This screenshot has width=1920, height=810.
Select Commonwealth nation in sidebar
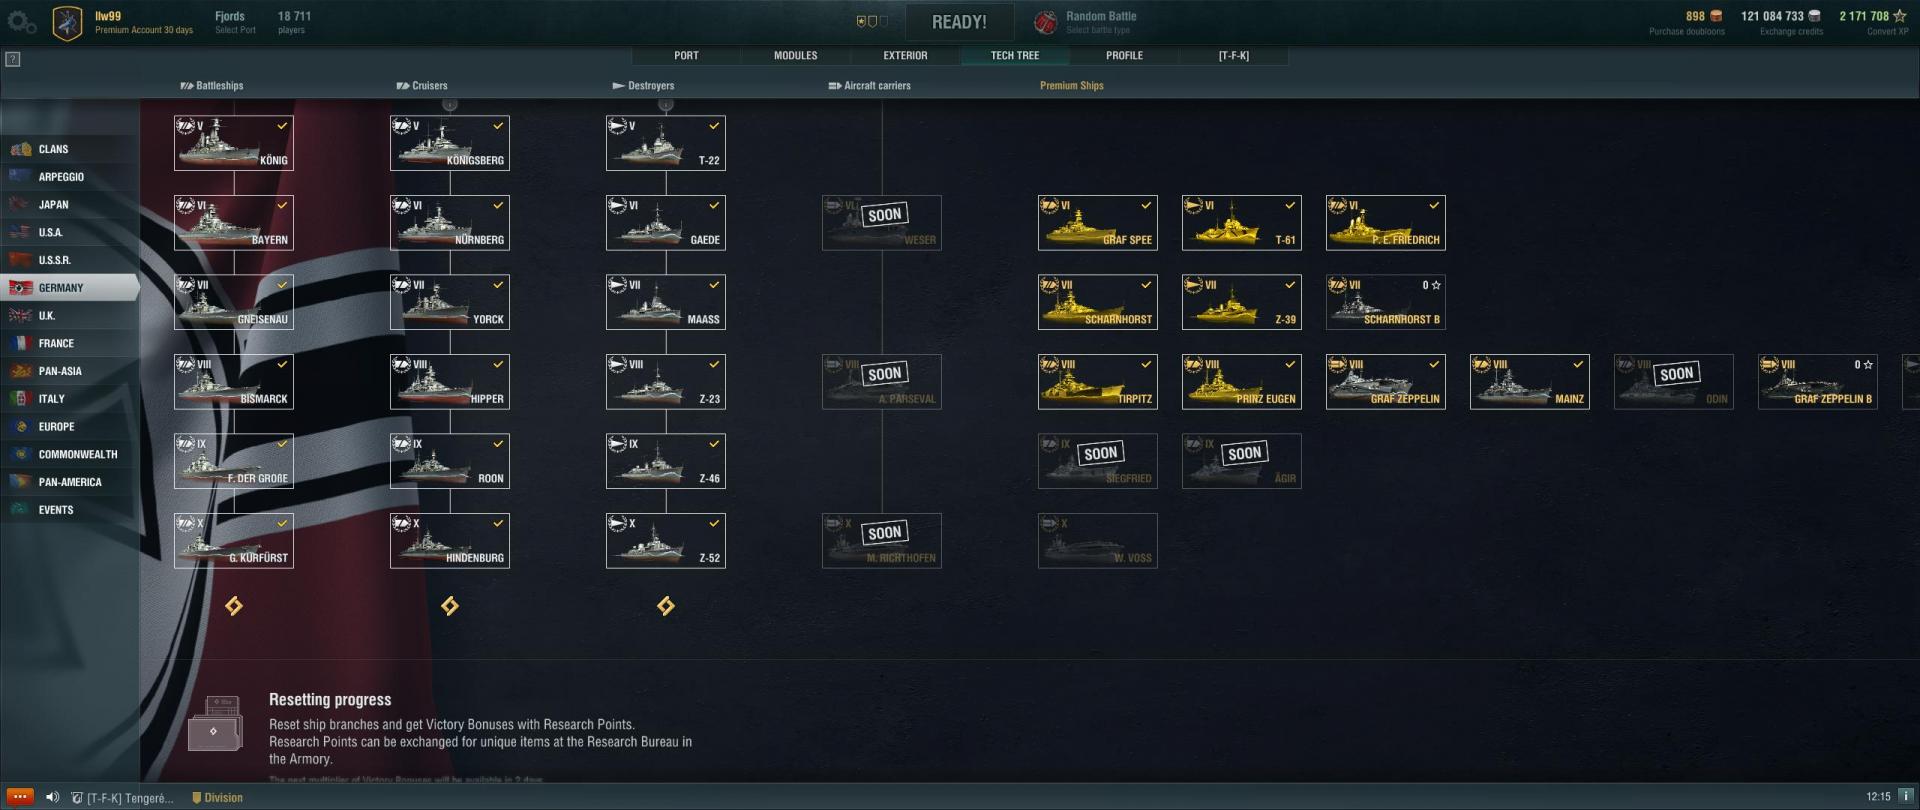pos(70,454)
